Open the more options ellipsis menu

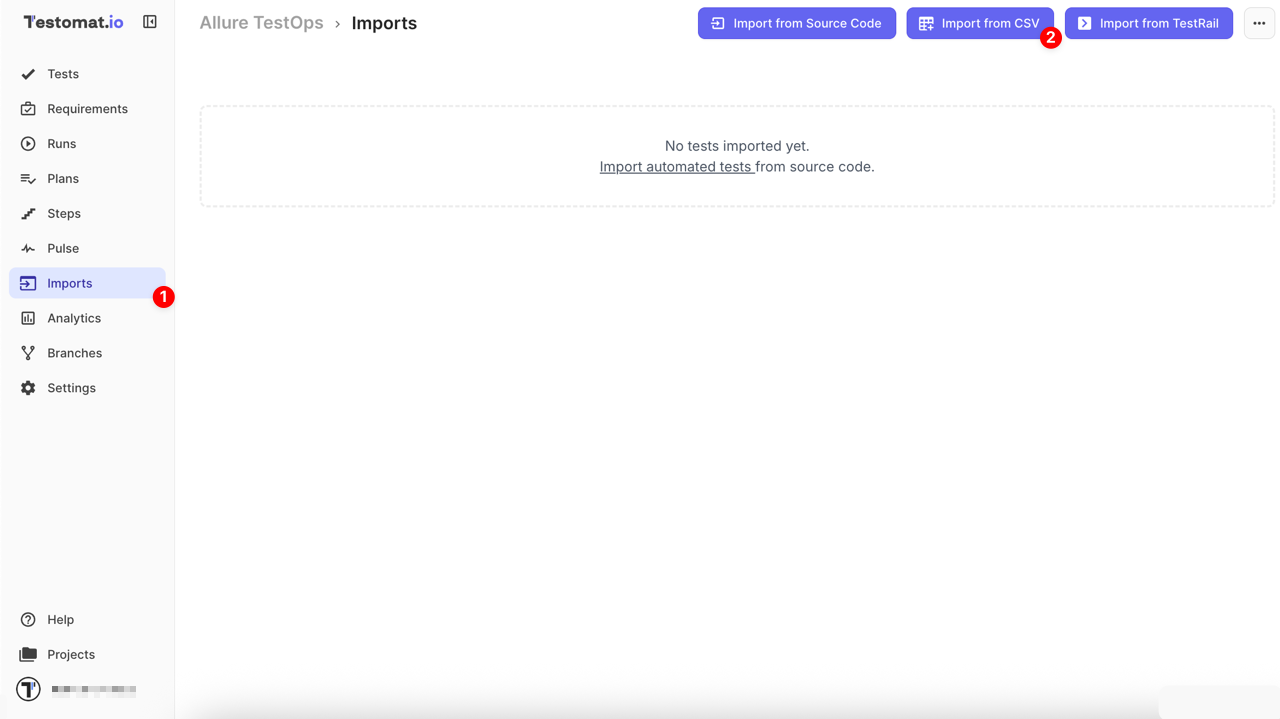1258,22
